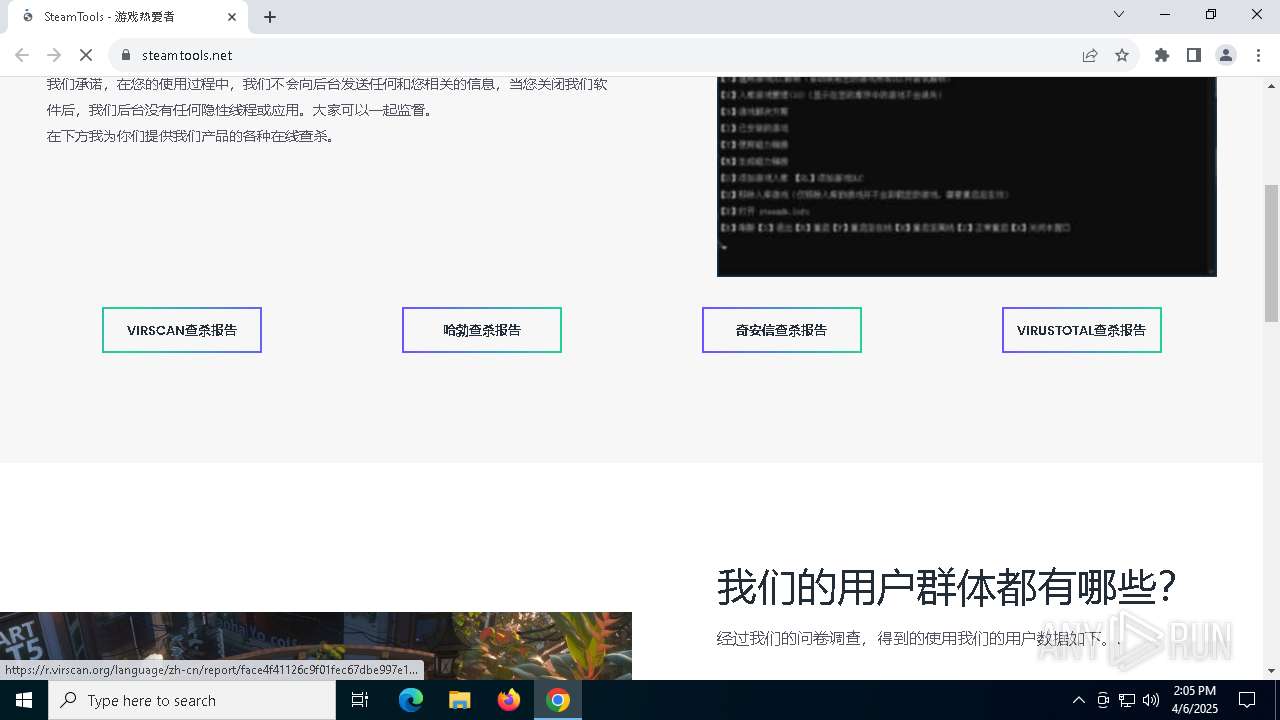This screenshot has height=720, width=1280.
Task: Click the Chrome taskbar icon
Action: pyautogui.click(x=558, y=700)
